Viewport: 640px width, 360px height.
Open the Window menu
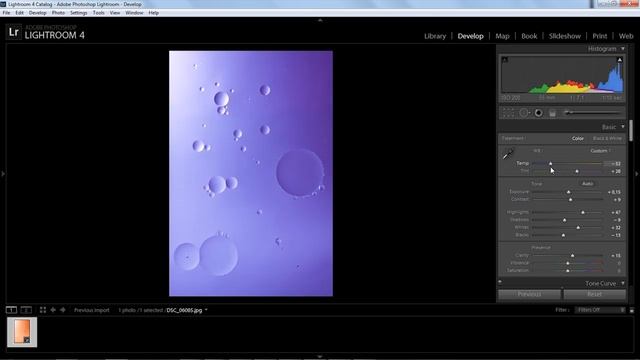click(134, 13)
